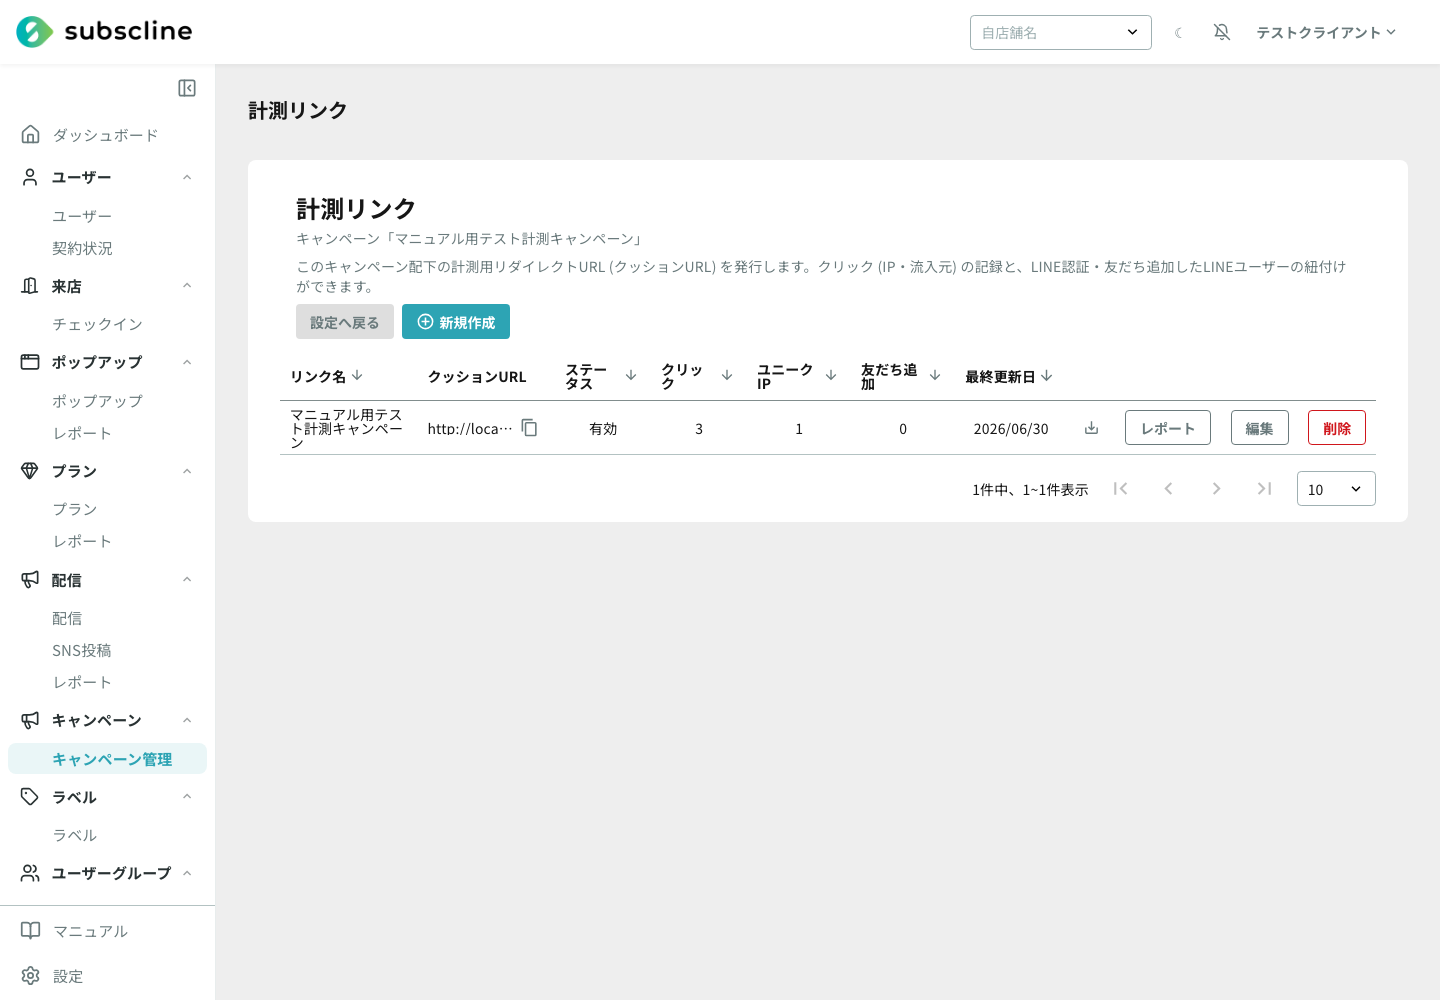Screen dimensions: 1440x1000
Task: Click the キャンペーン megaphone icon
Action: click(x=30, y=720)
